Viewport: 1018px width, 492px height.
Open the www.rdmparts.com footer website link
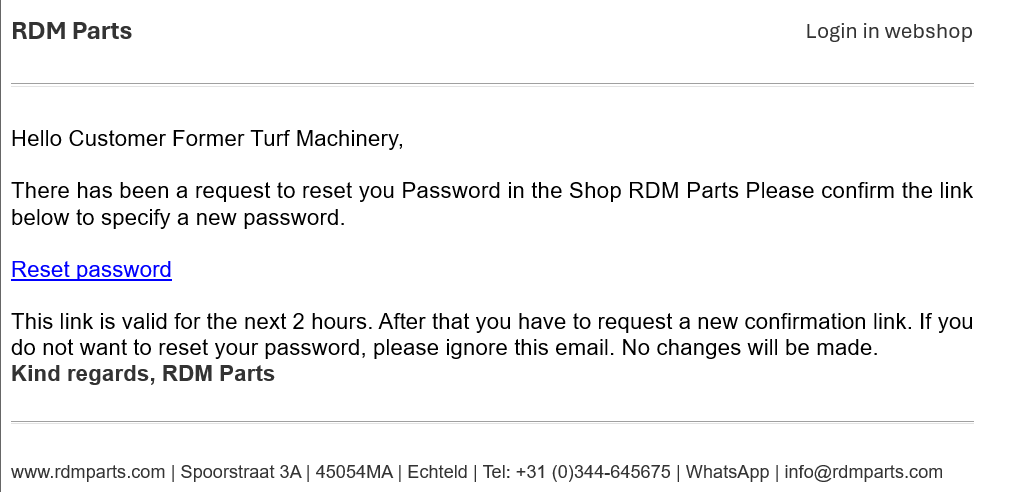pyautogui.click(x=88, y=472)
